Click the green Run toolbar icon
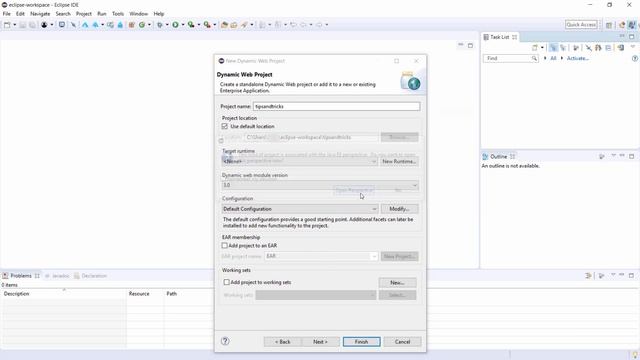 click(x=175, y=25)
